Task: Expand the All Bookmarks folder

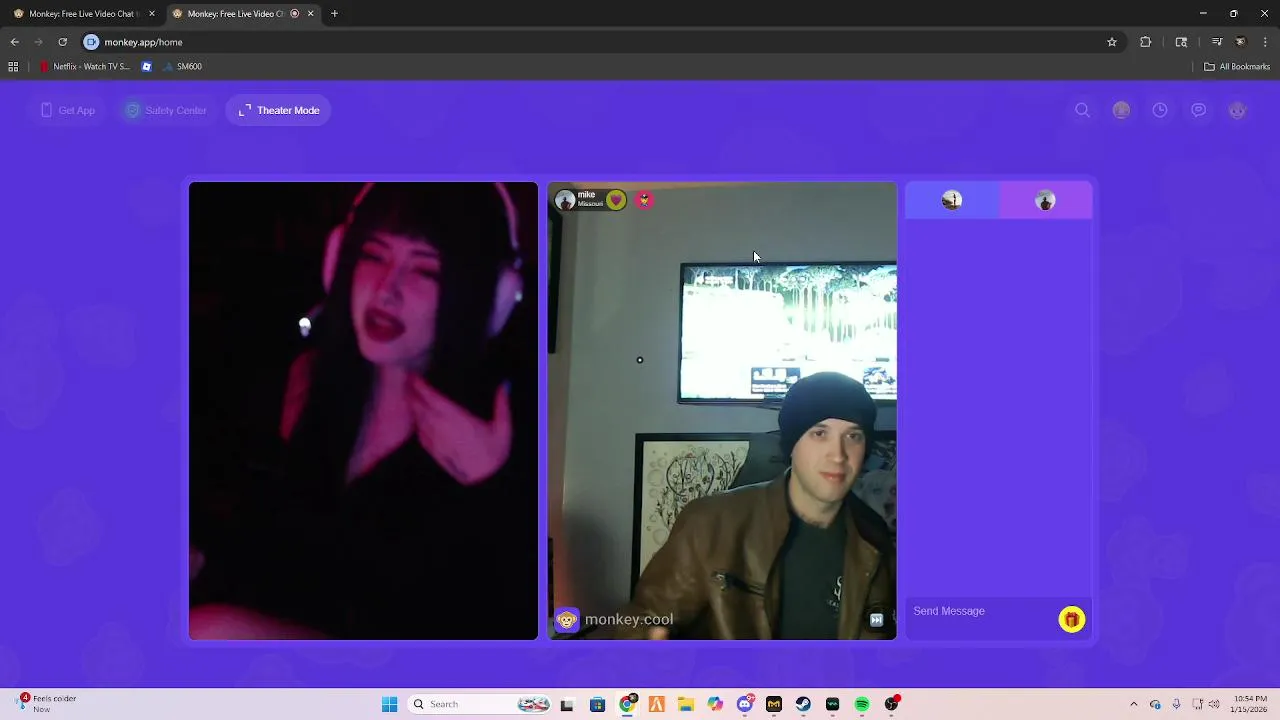Action: coord(1236,67)
